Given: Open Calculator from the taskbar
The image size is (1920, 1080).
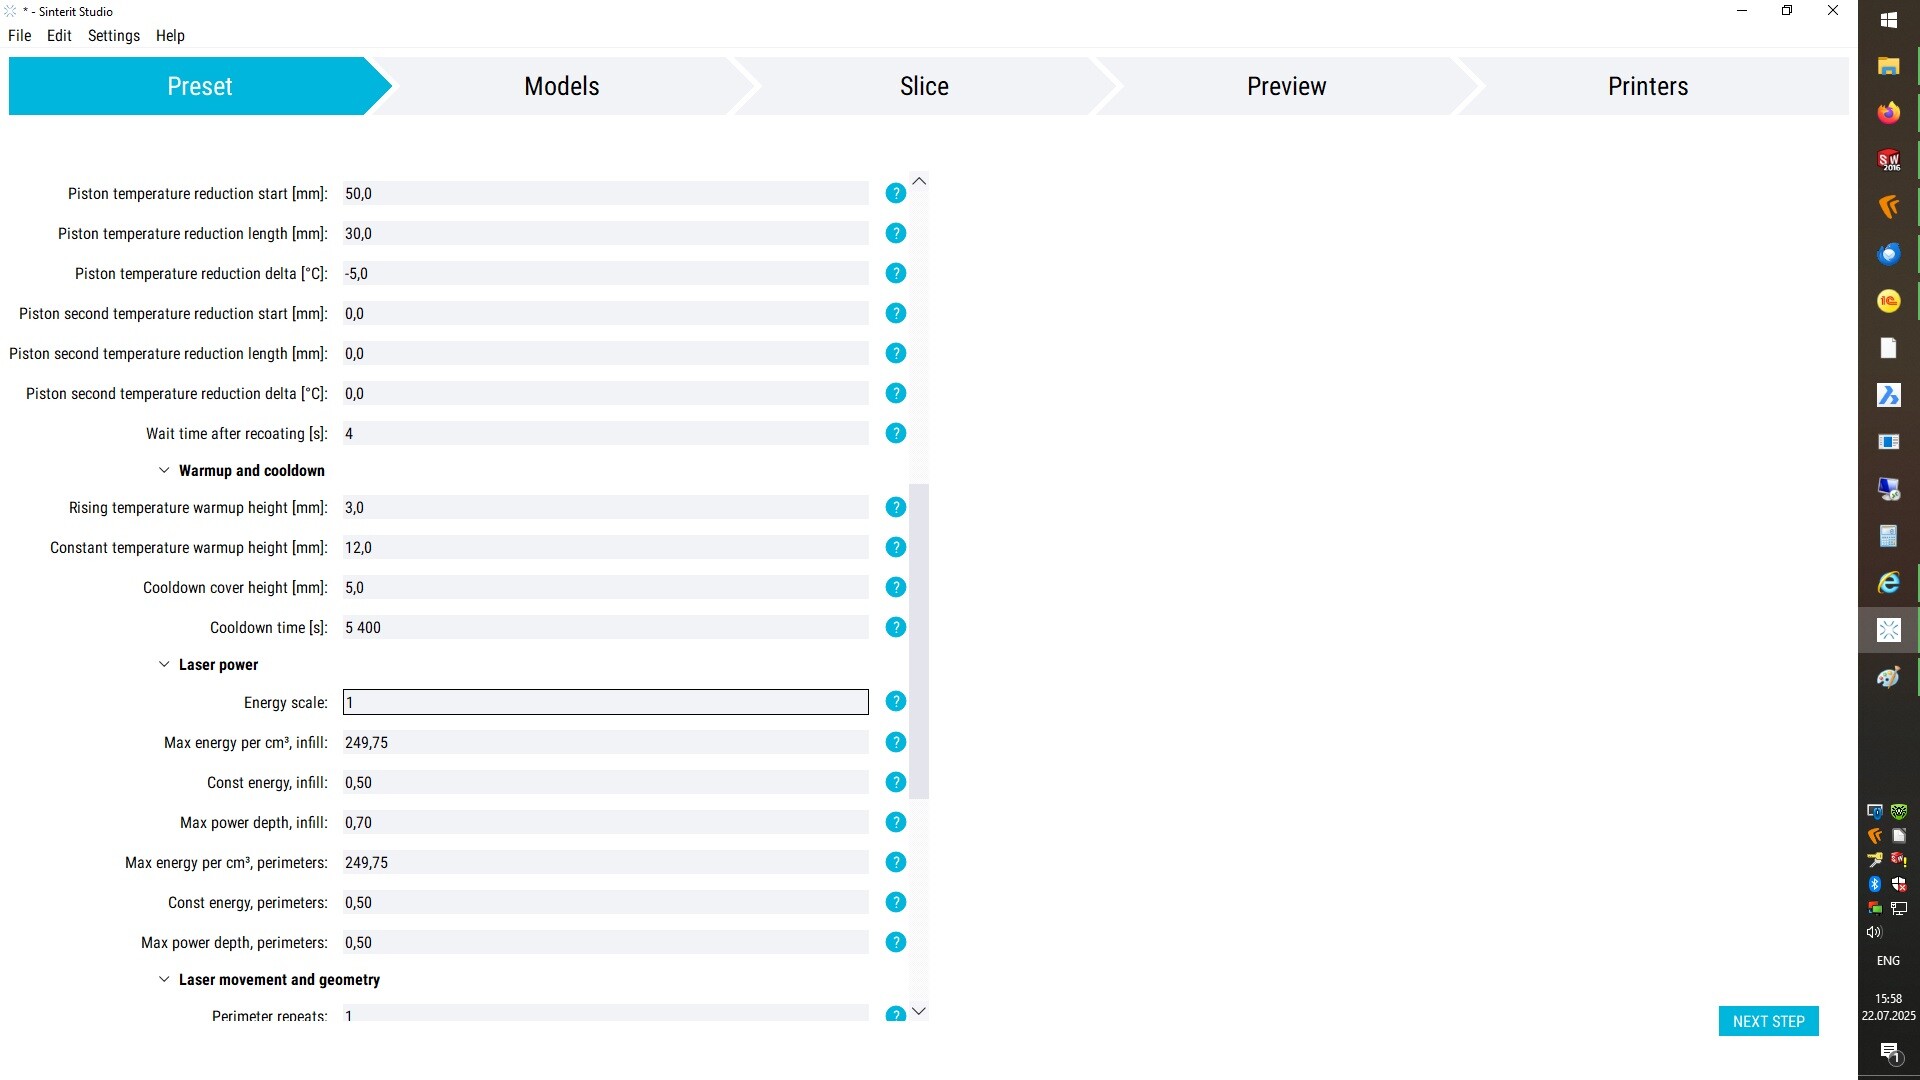Looking at the screenshot, I should coord(1888,536).
